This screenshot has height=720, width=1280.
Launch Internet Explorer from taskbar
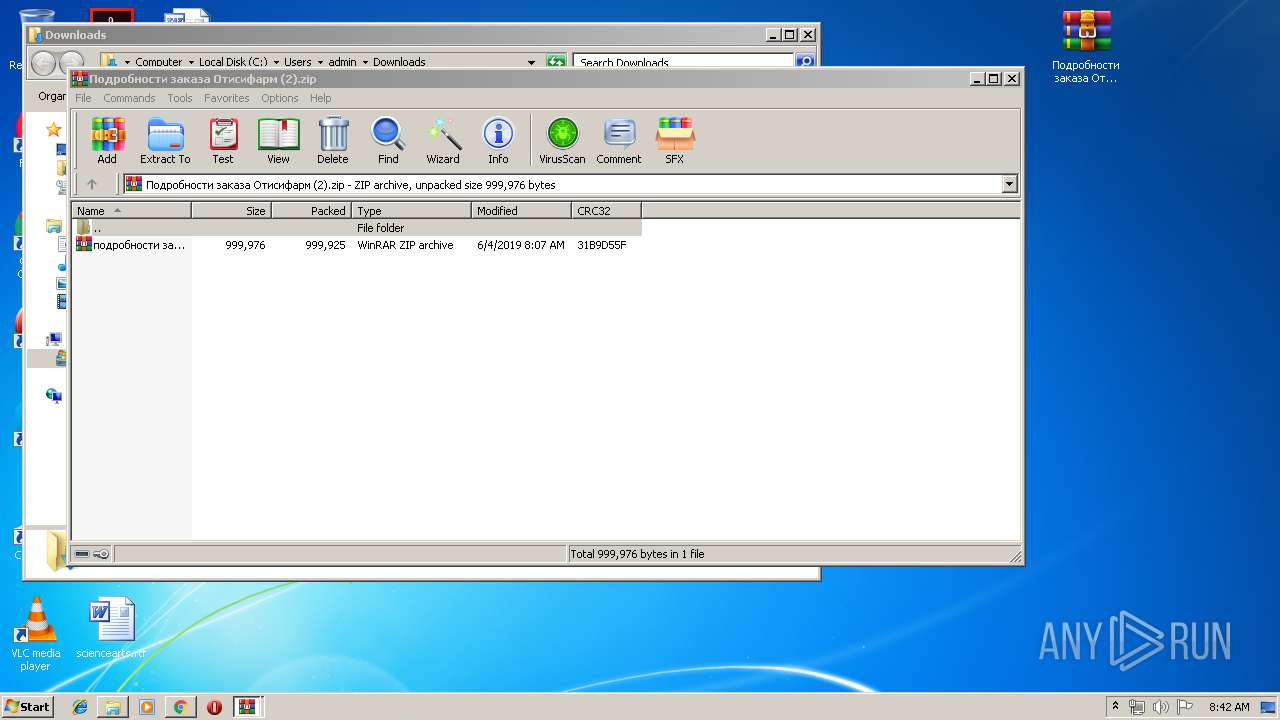point(80,707)
